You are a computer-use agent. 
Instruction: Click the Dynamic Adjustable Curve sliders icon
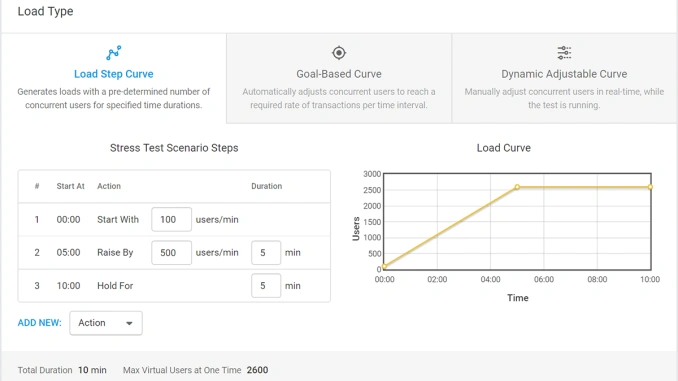(x=564, y=53)
